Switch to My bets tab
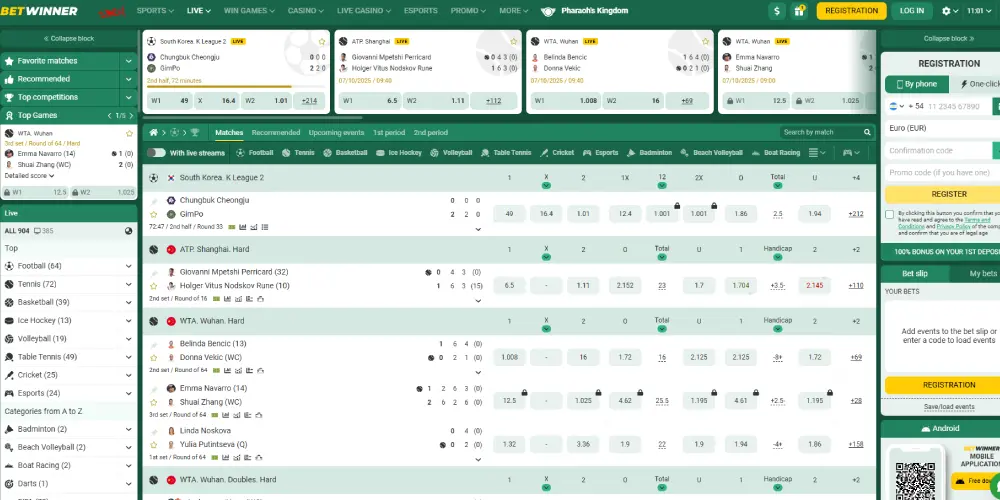The width and height of the screenshot is (1000, 500). click(x=983, y=274)
